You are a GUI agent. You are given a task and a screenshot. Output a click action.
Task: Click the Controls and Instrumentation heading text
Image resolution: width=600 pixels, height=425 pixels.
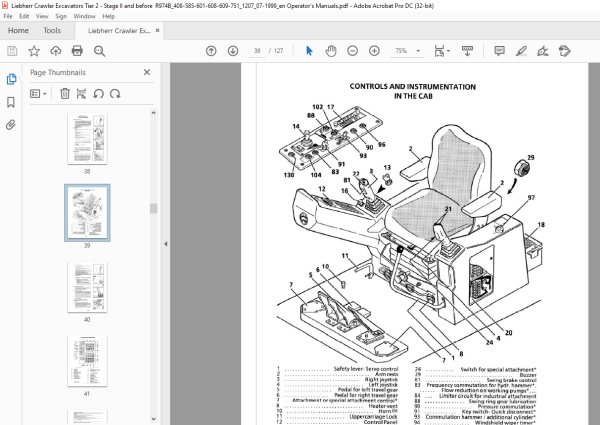pyautogui.click(x=413, y=91)
